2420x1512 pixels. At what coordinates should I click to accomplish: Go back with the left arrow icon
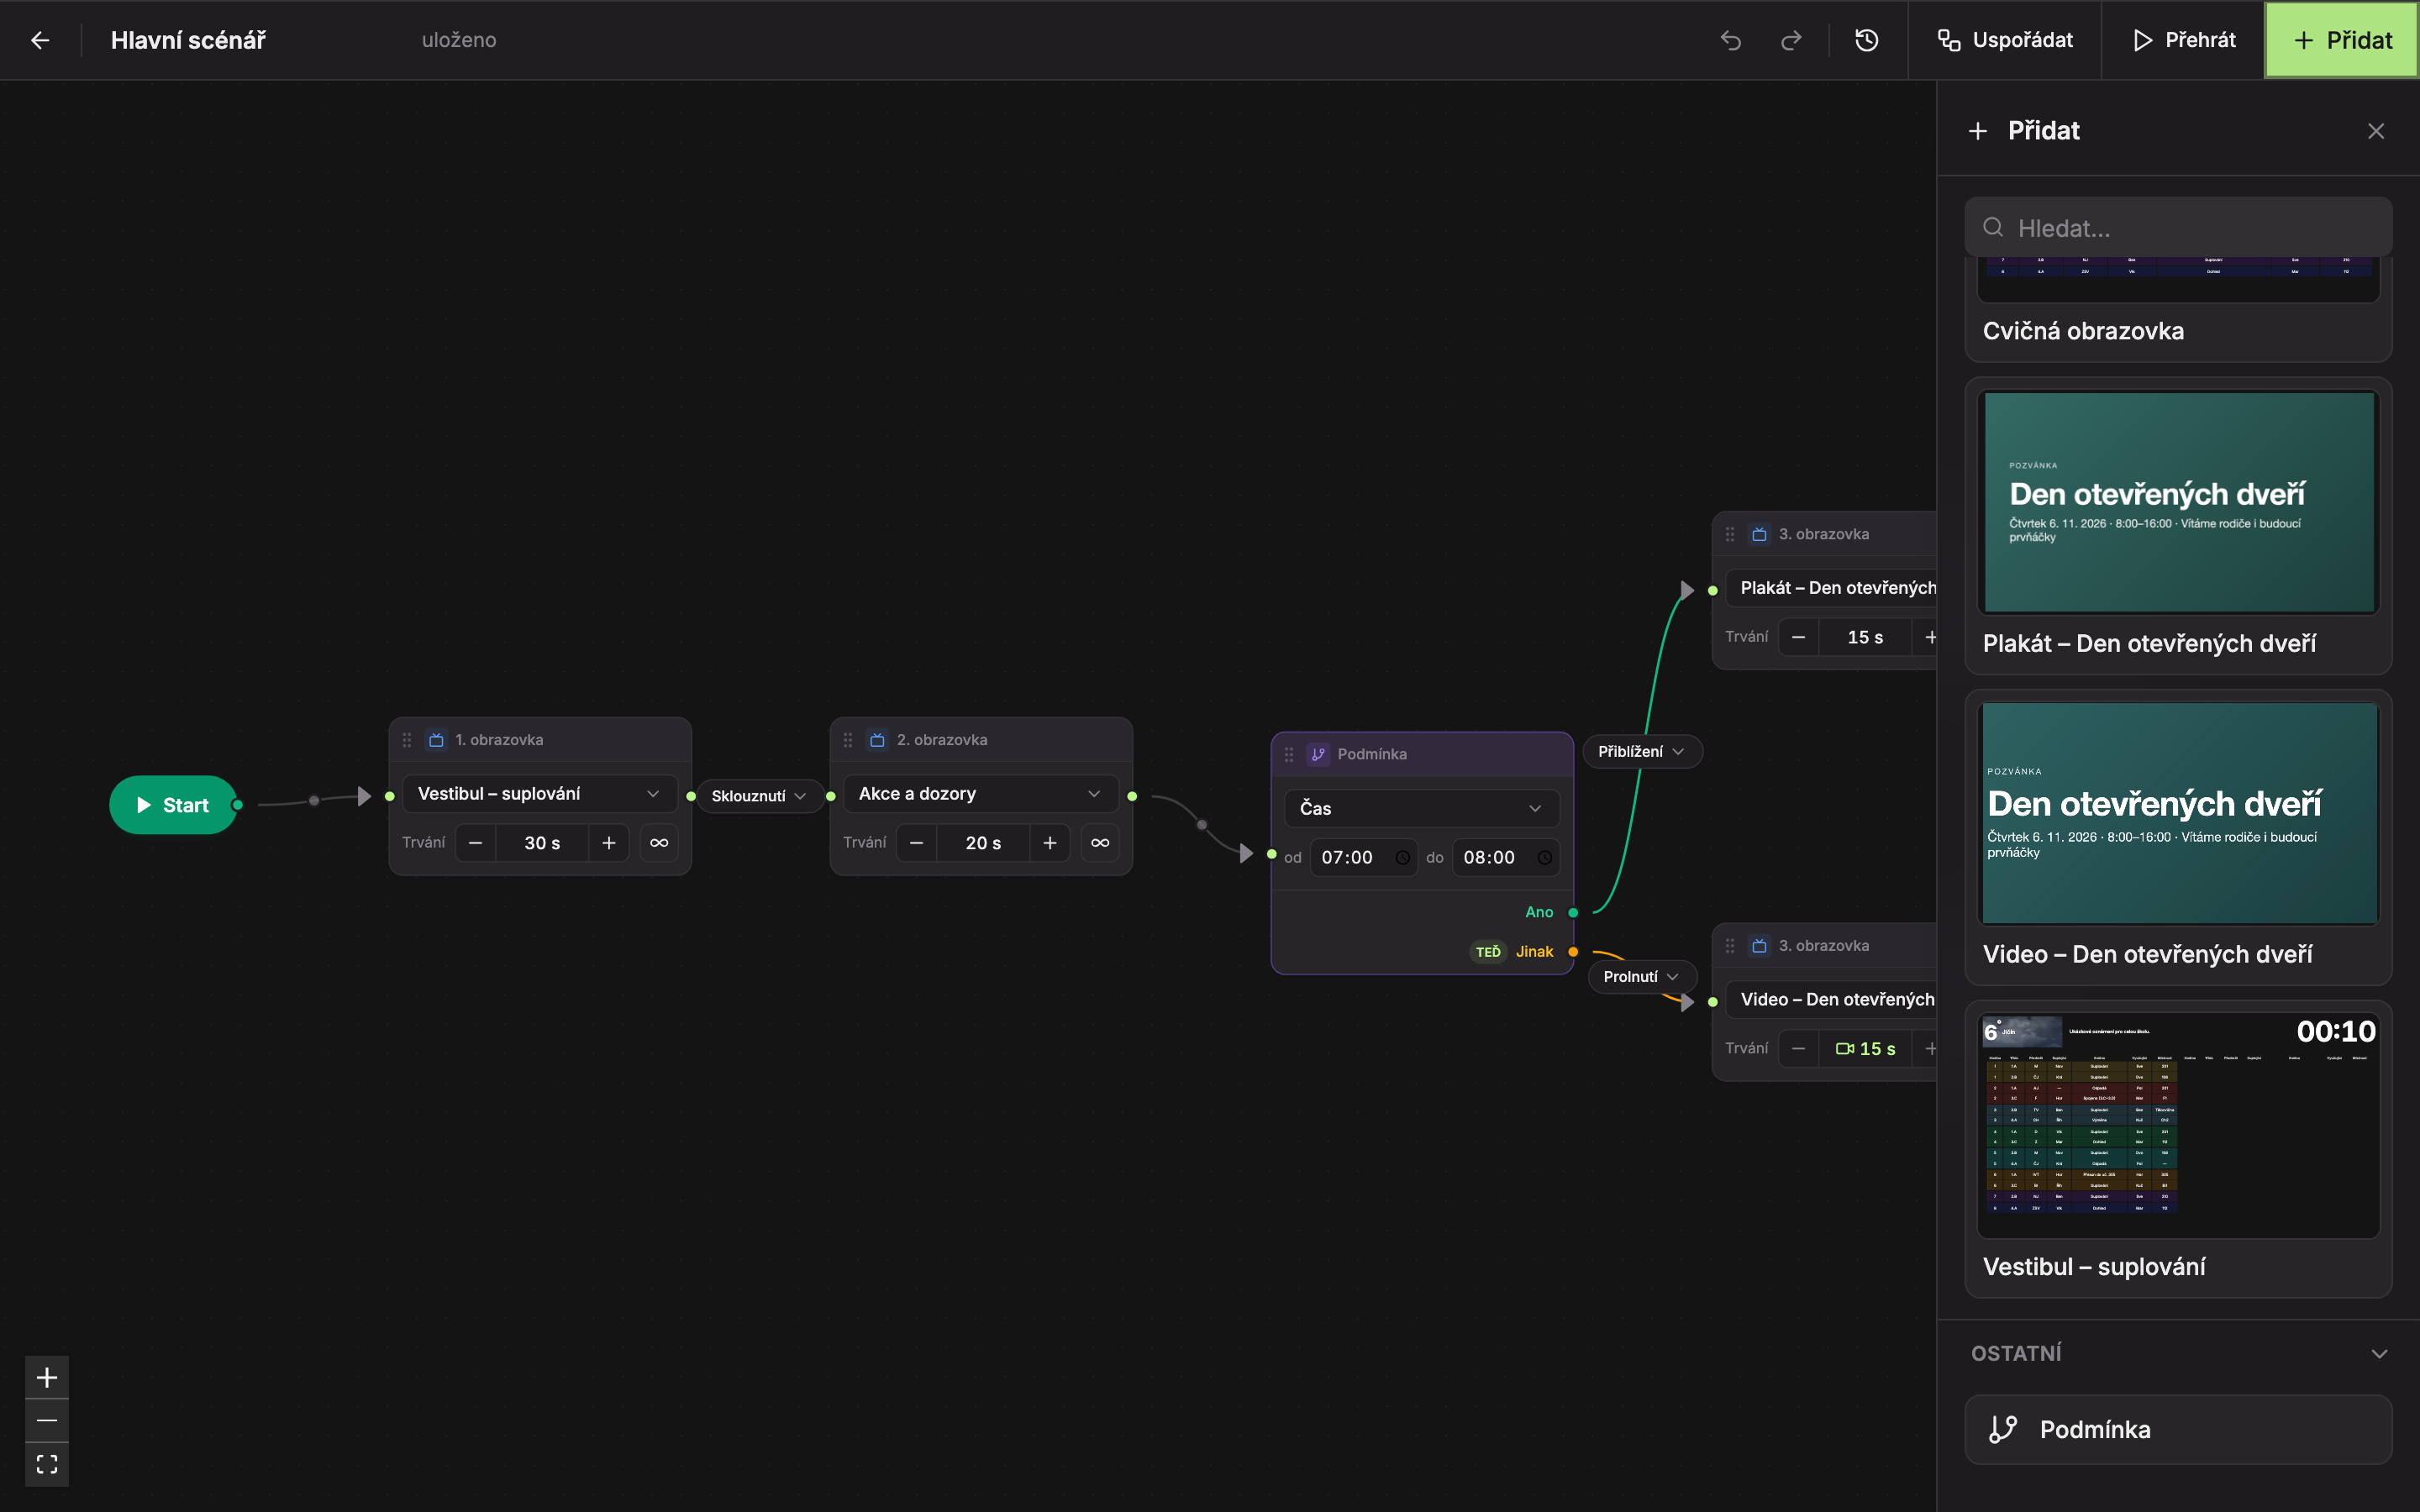coord(40,40)
